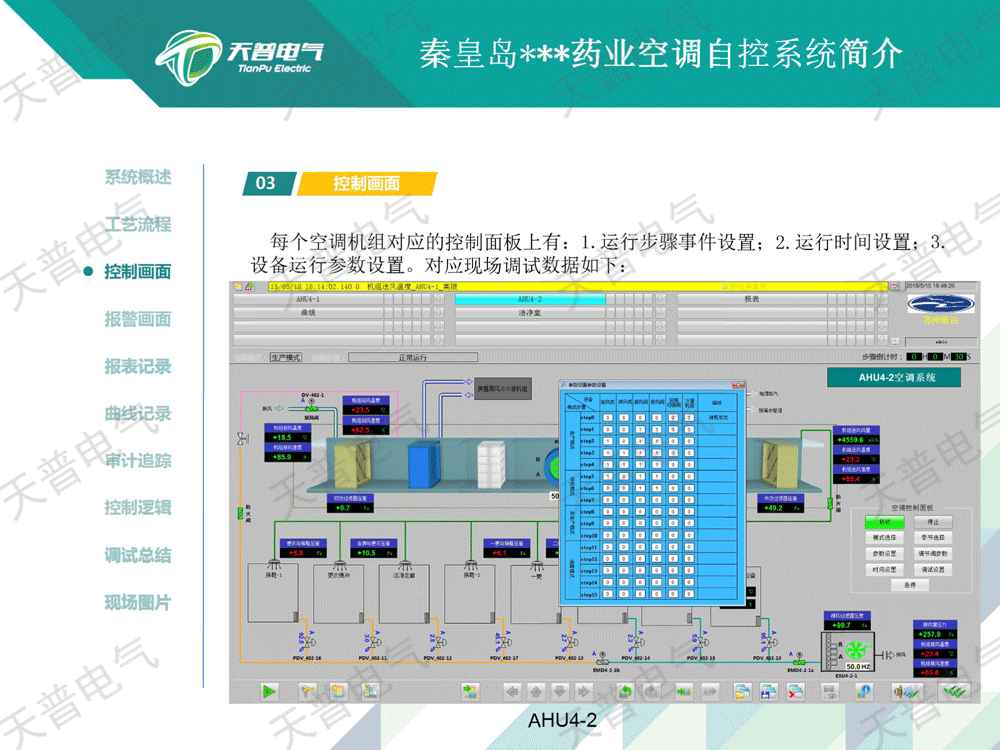Go to 报表记录 in the slide sidebar

[138, 367]
